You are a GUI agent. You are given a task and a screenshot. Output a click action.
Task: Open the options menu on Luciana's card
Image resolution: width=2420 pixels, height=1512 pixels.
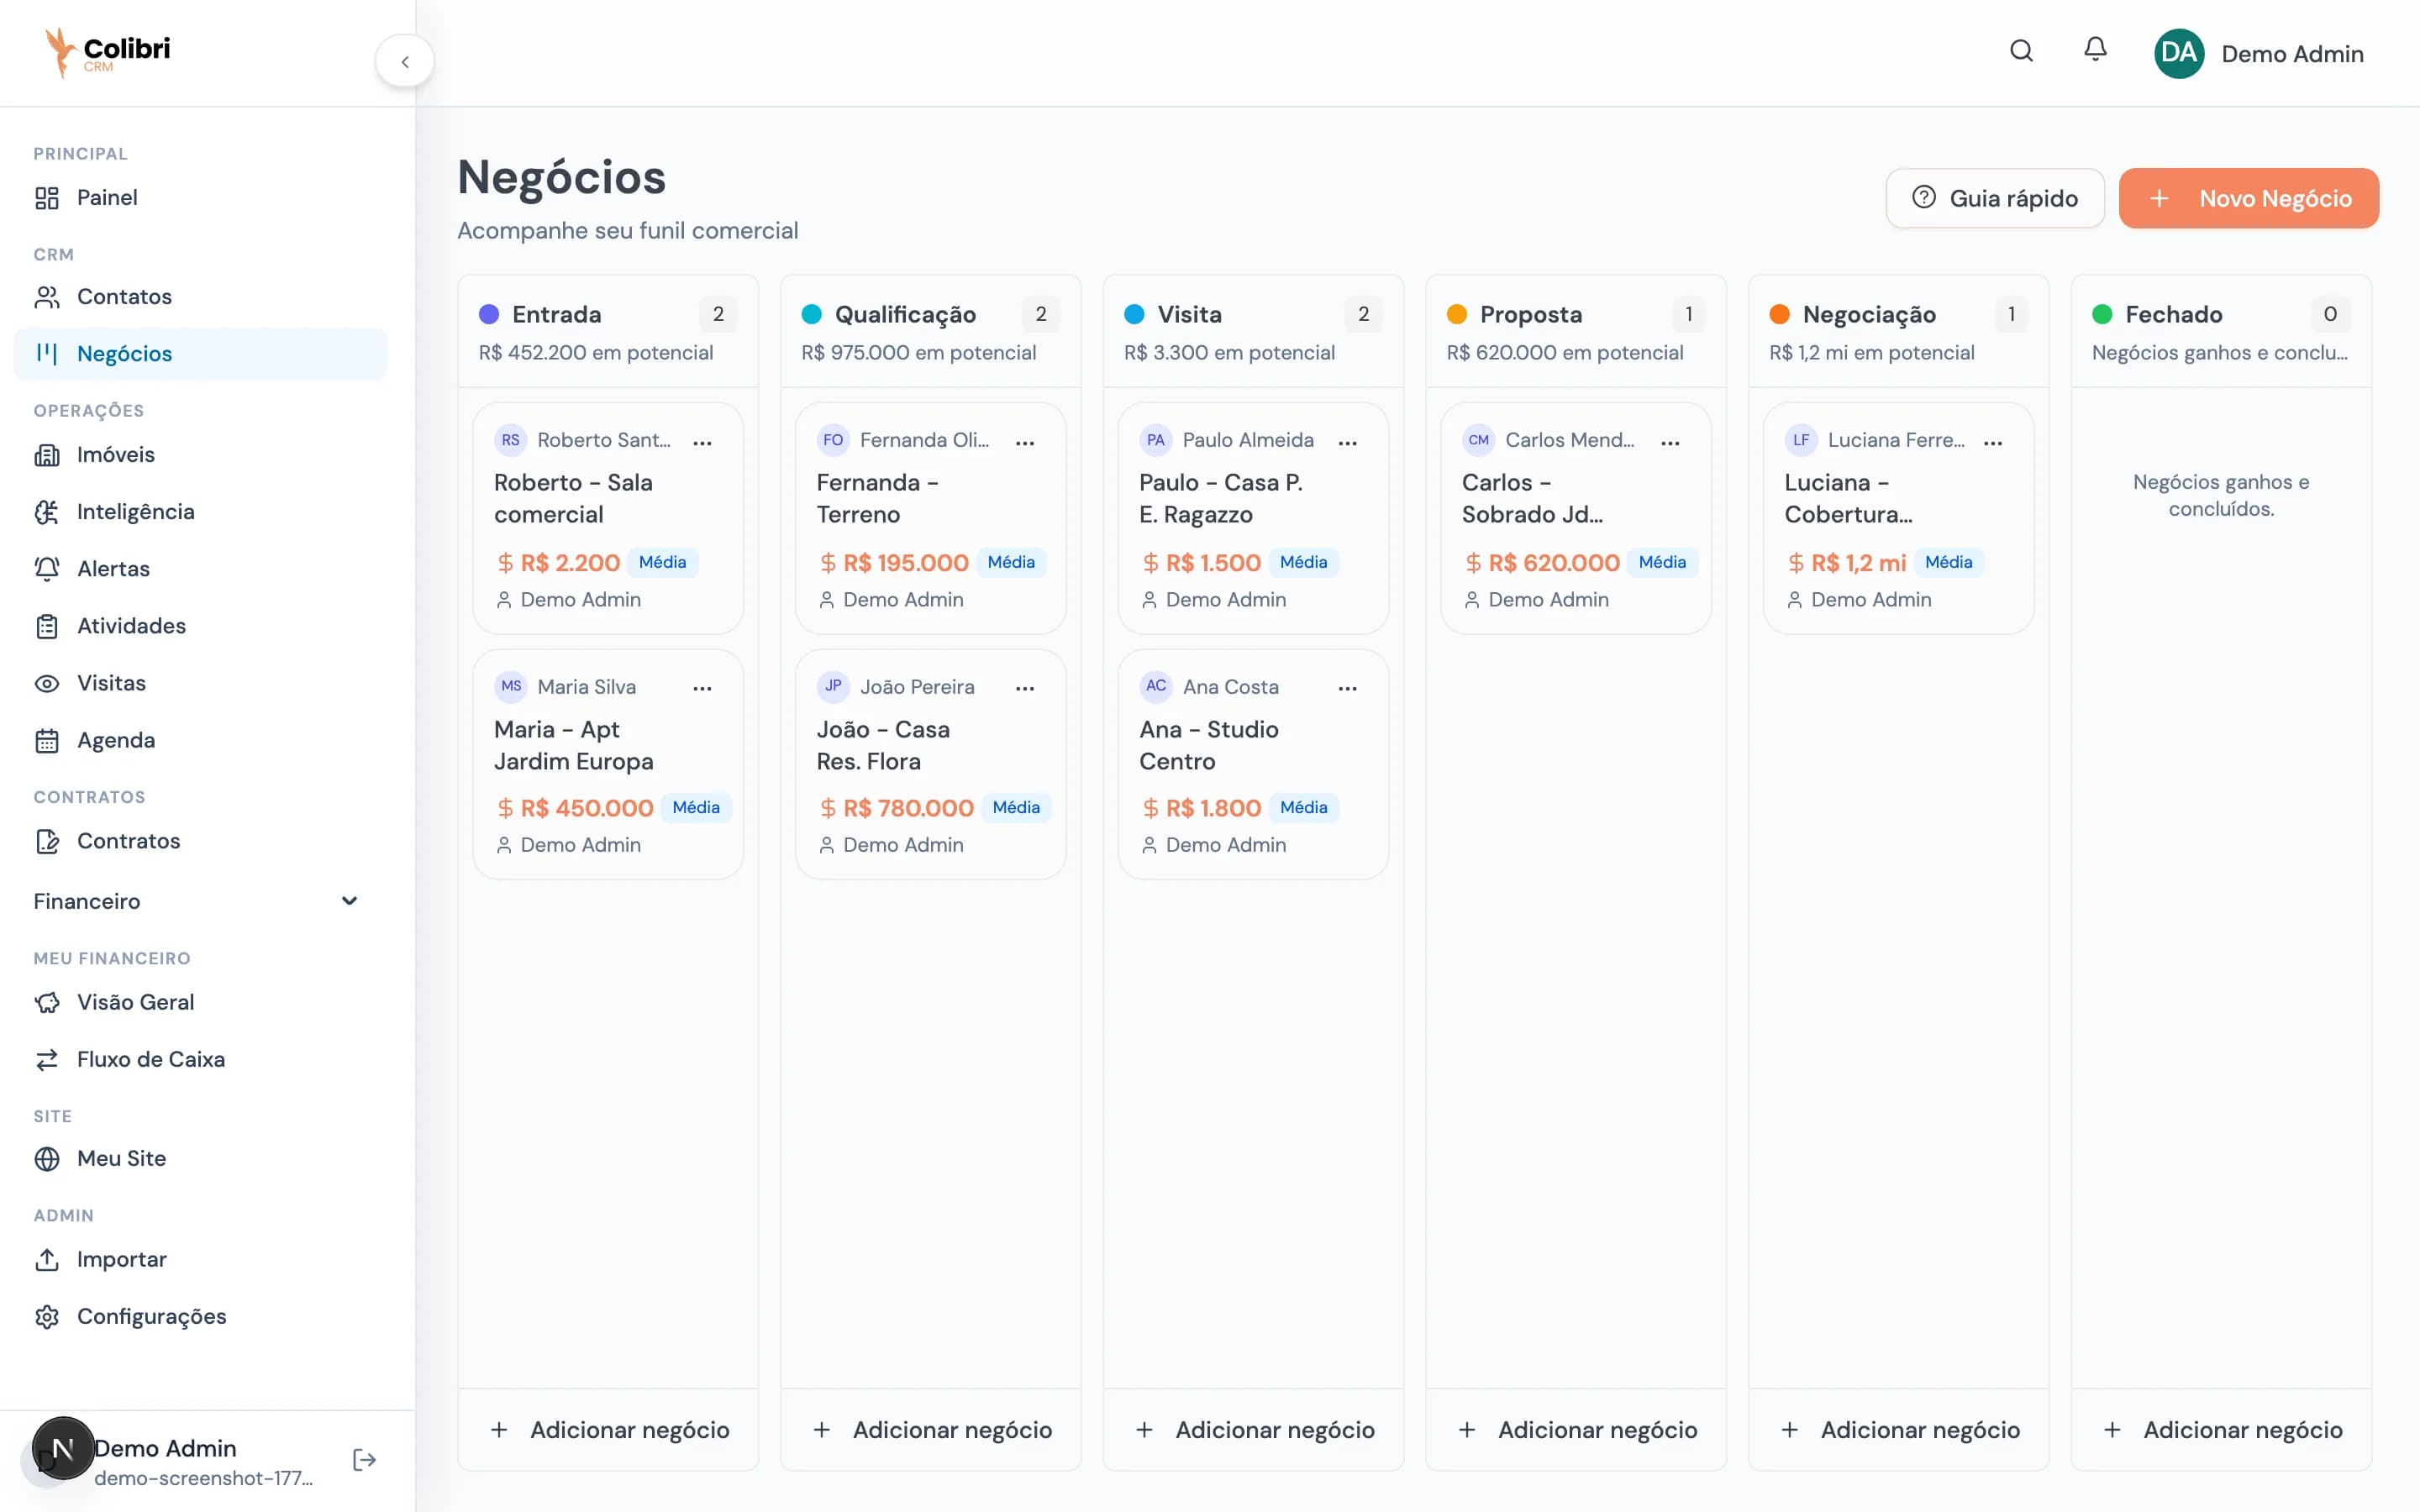click(1992, 441)
